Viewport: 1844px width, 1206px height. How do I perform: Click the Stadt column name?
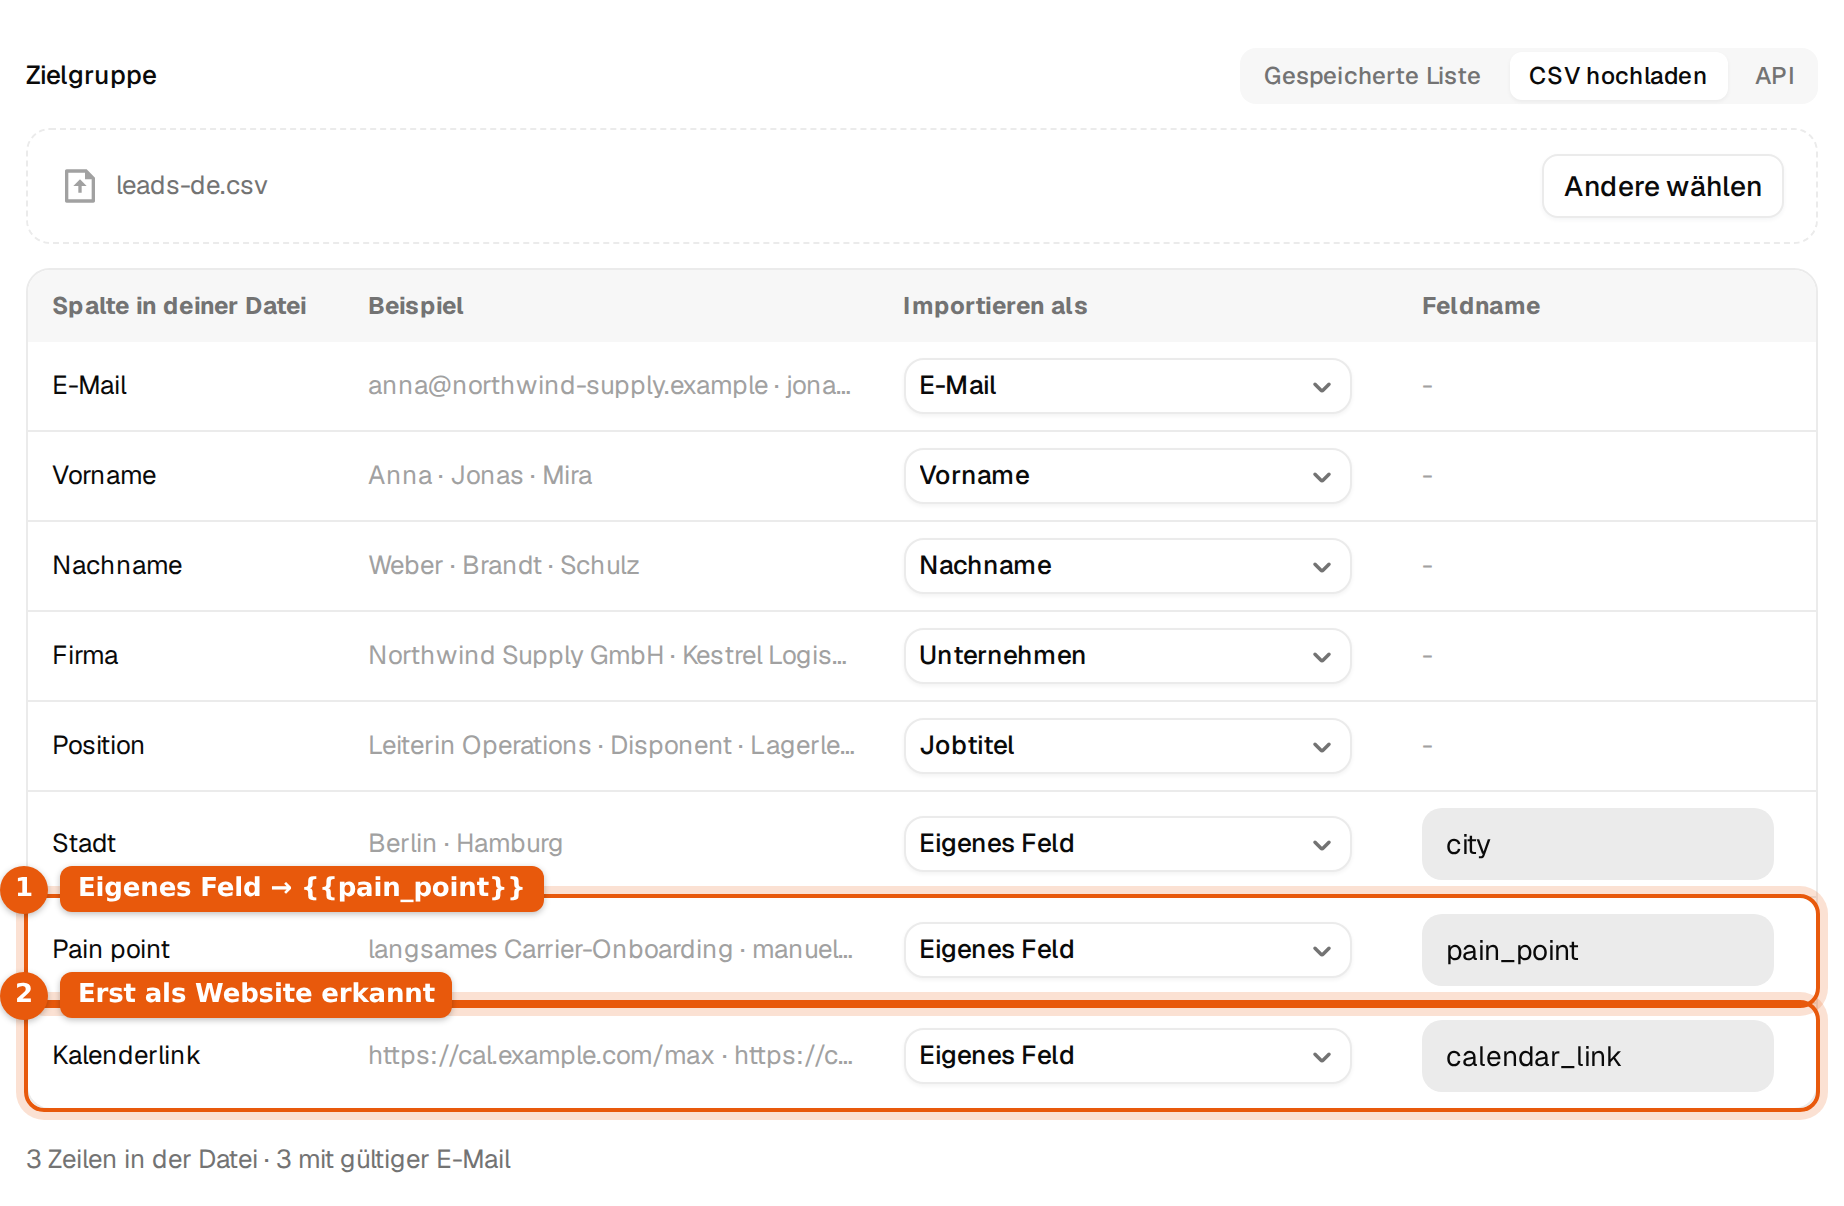pos(84,843)
